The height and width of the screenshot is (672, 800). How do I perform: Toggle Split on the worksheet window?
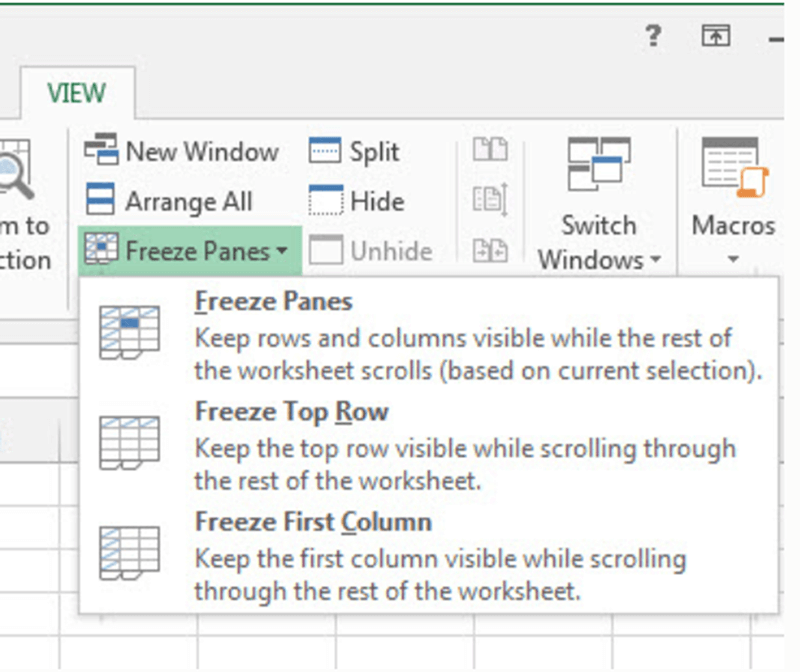coord(354,151)
